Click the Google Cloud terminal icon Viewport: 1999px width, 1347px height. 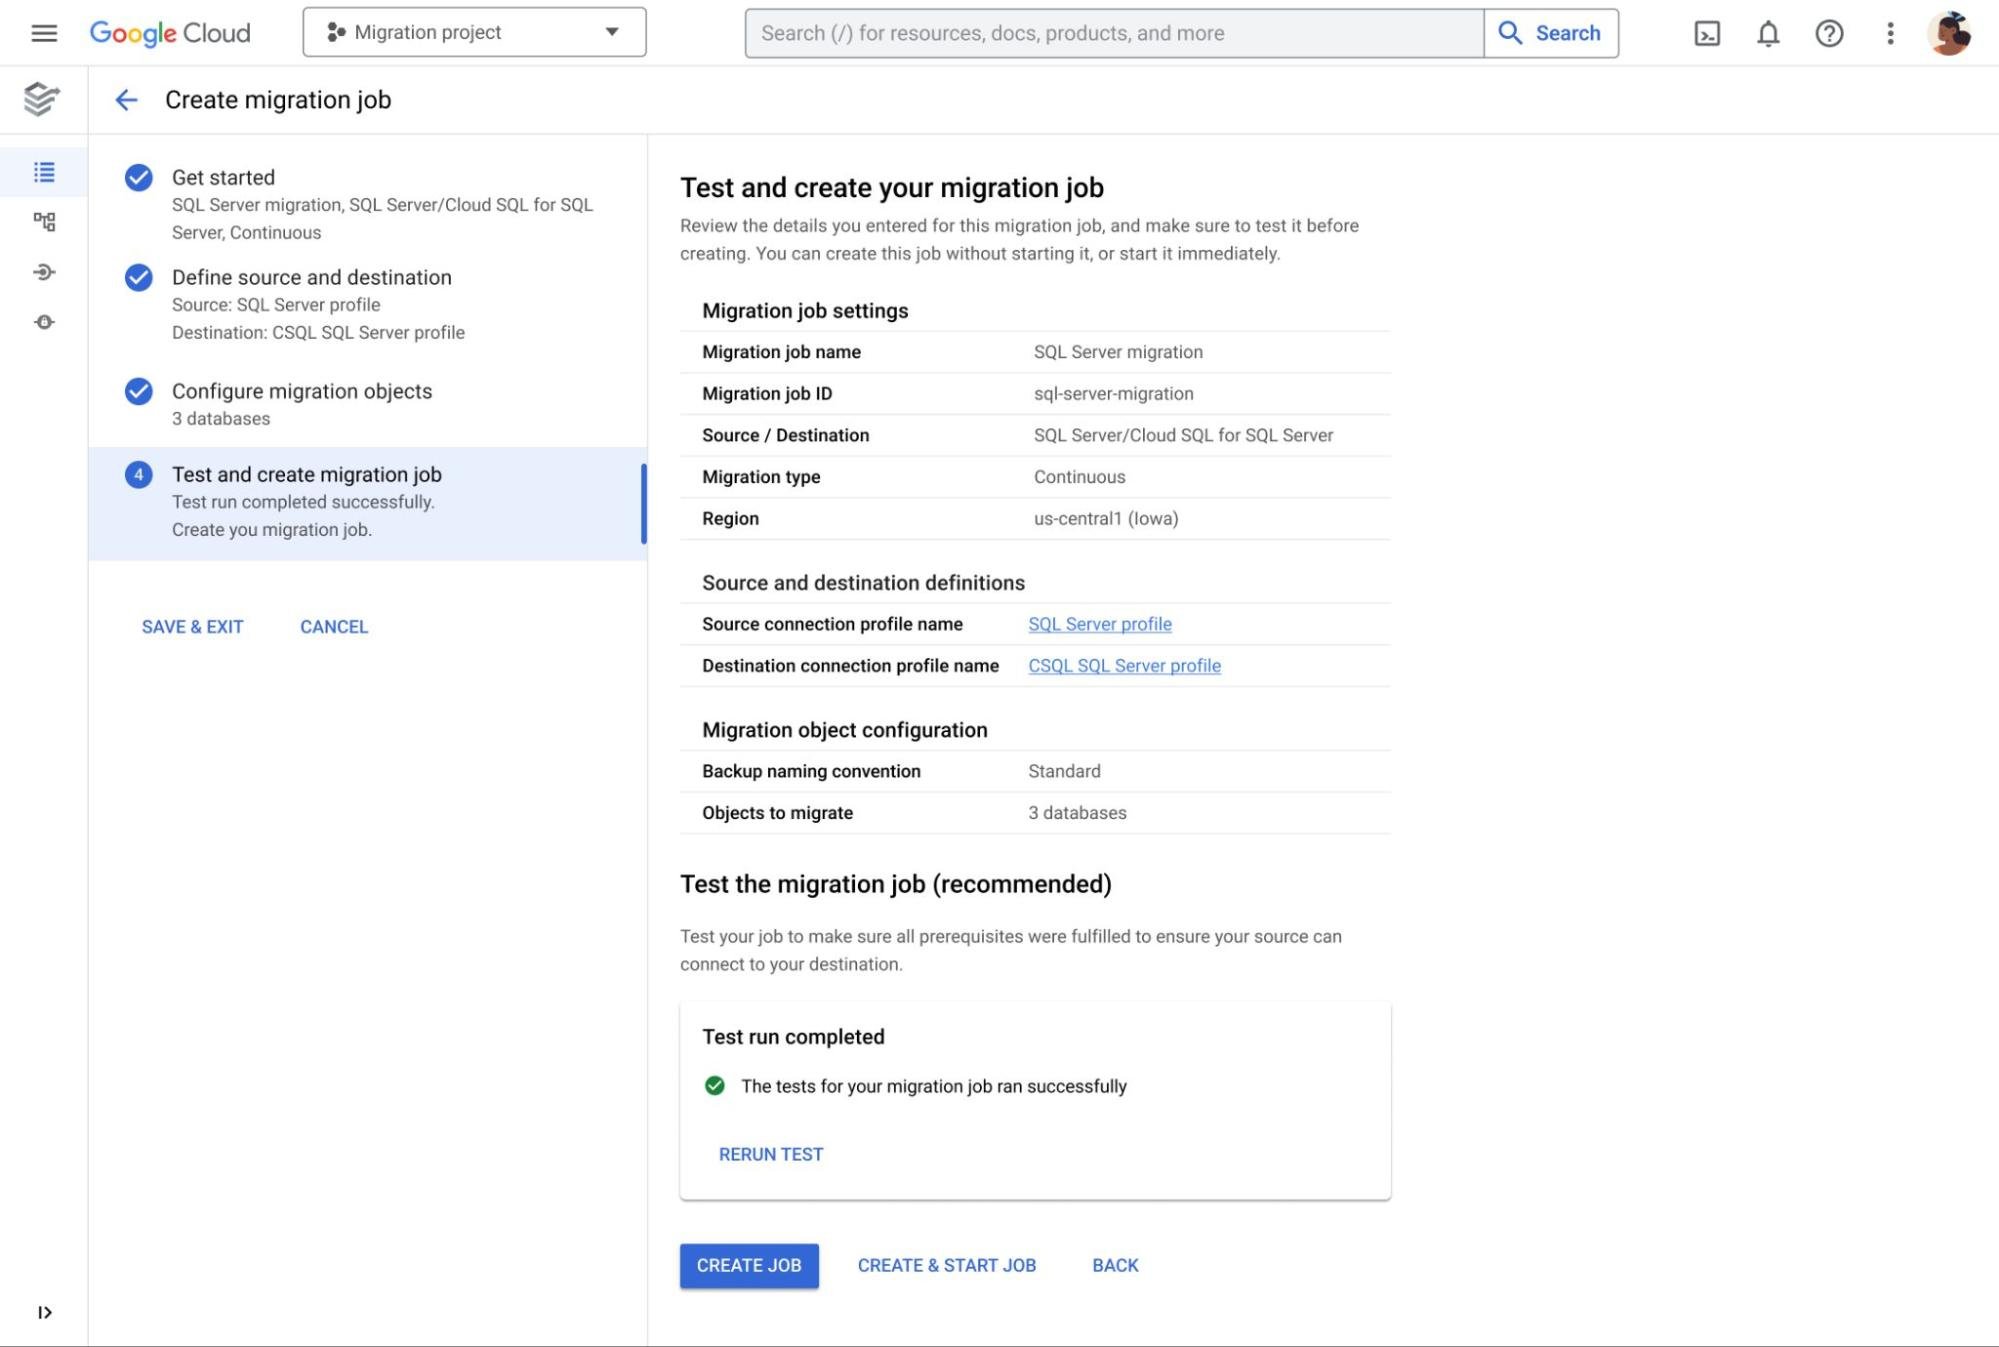(x=1706, y=32)
